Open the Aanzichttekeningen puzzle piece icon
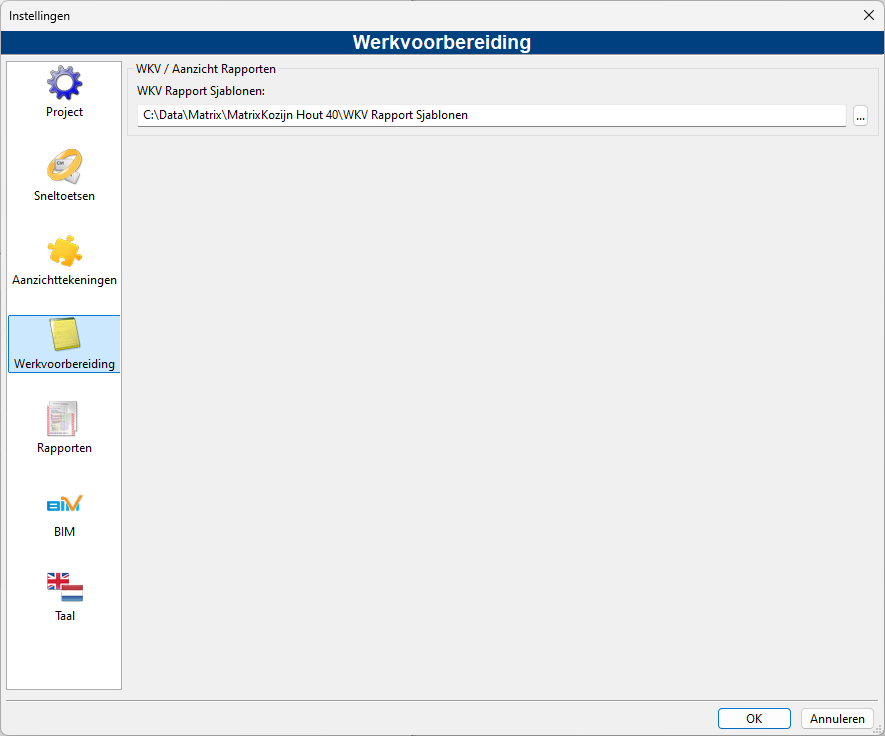The image size is (885, 736). (64, 251)
